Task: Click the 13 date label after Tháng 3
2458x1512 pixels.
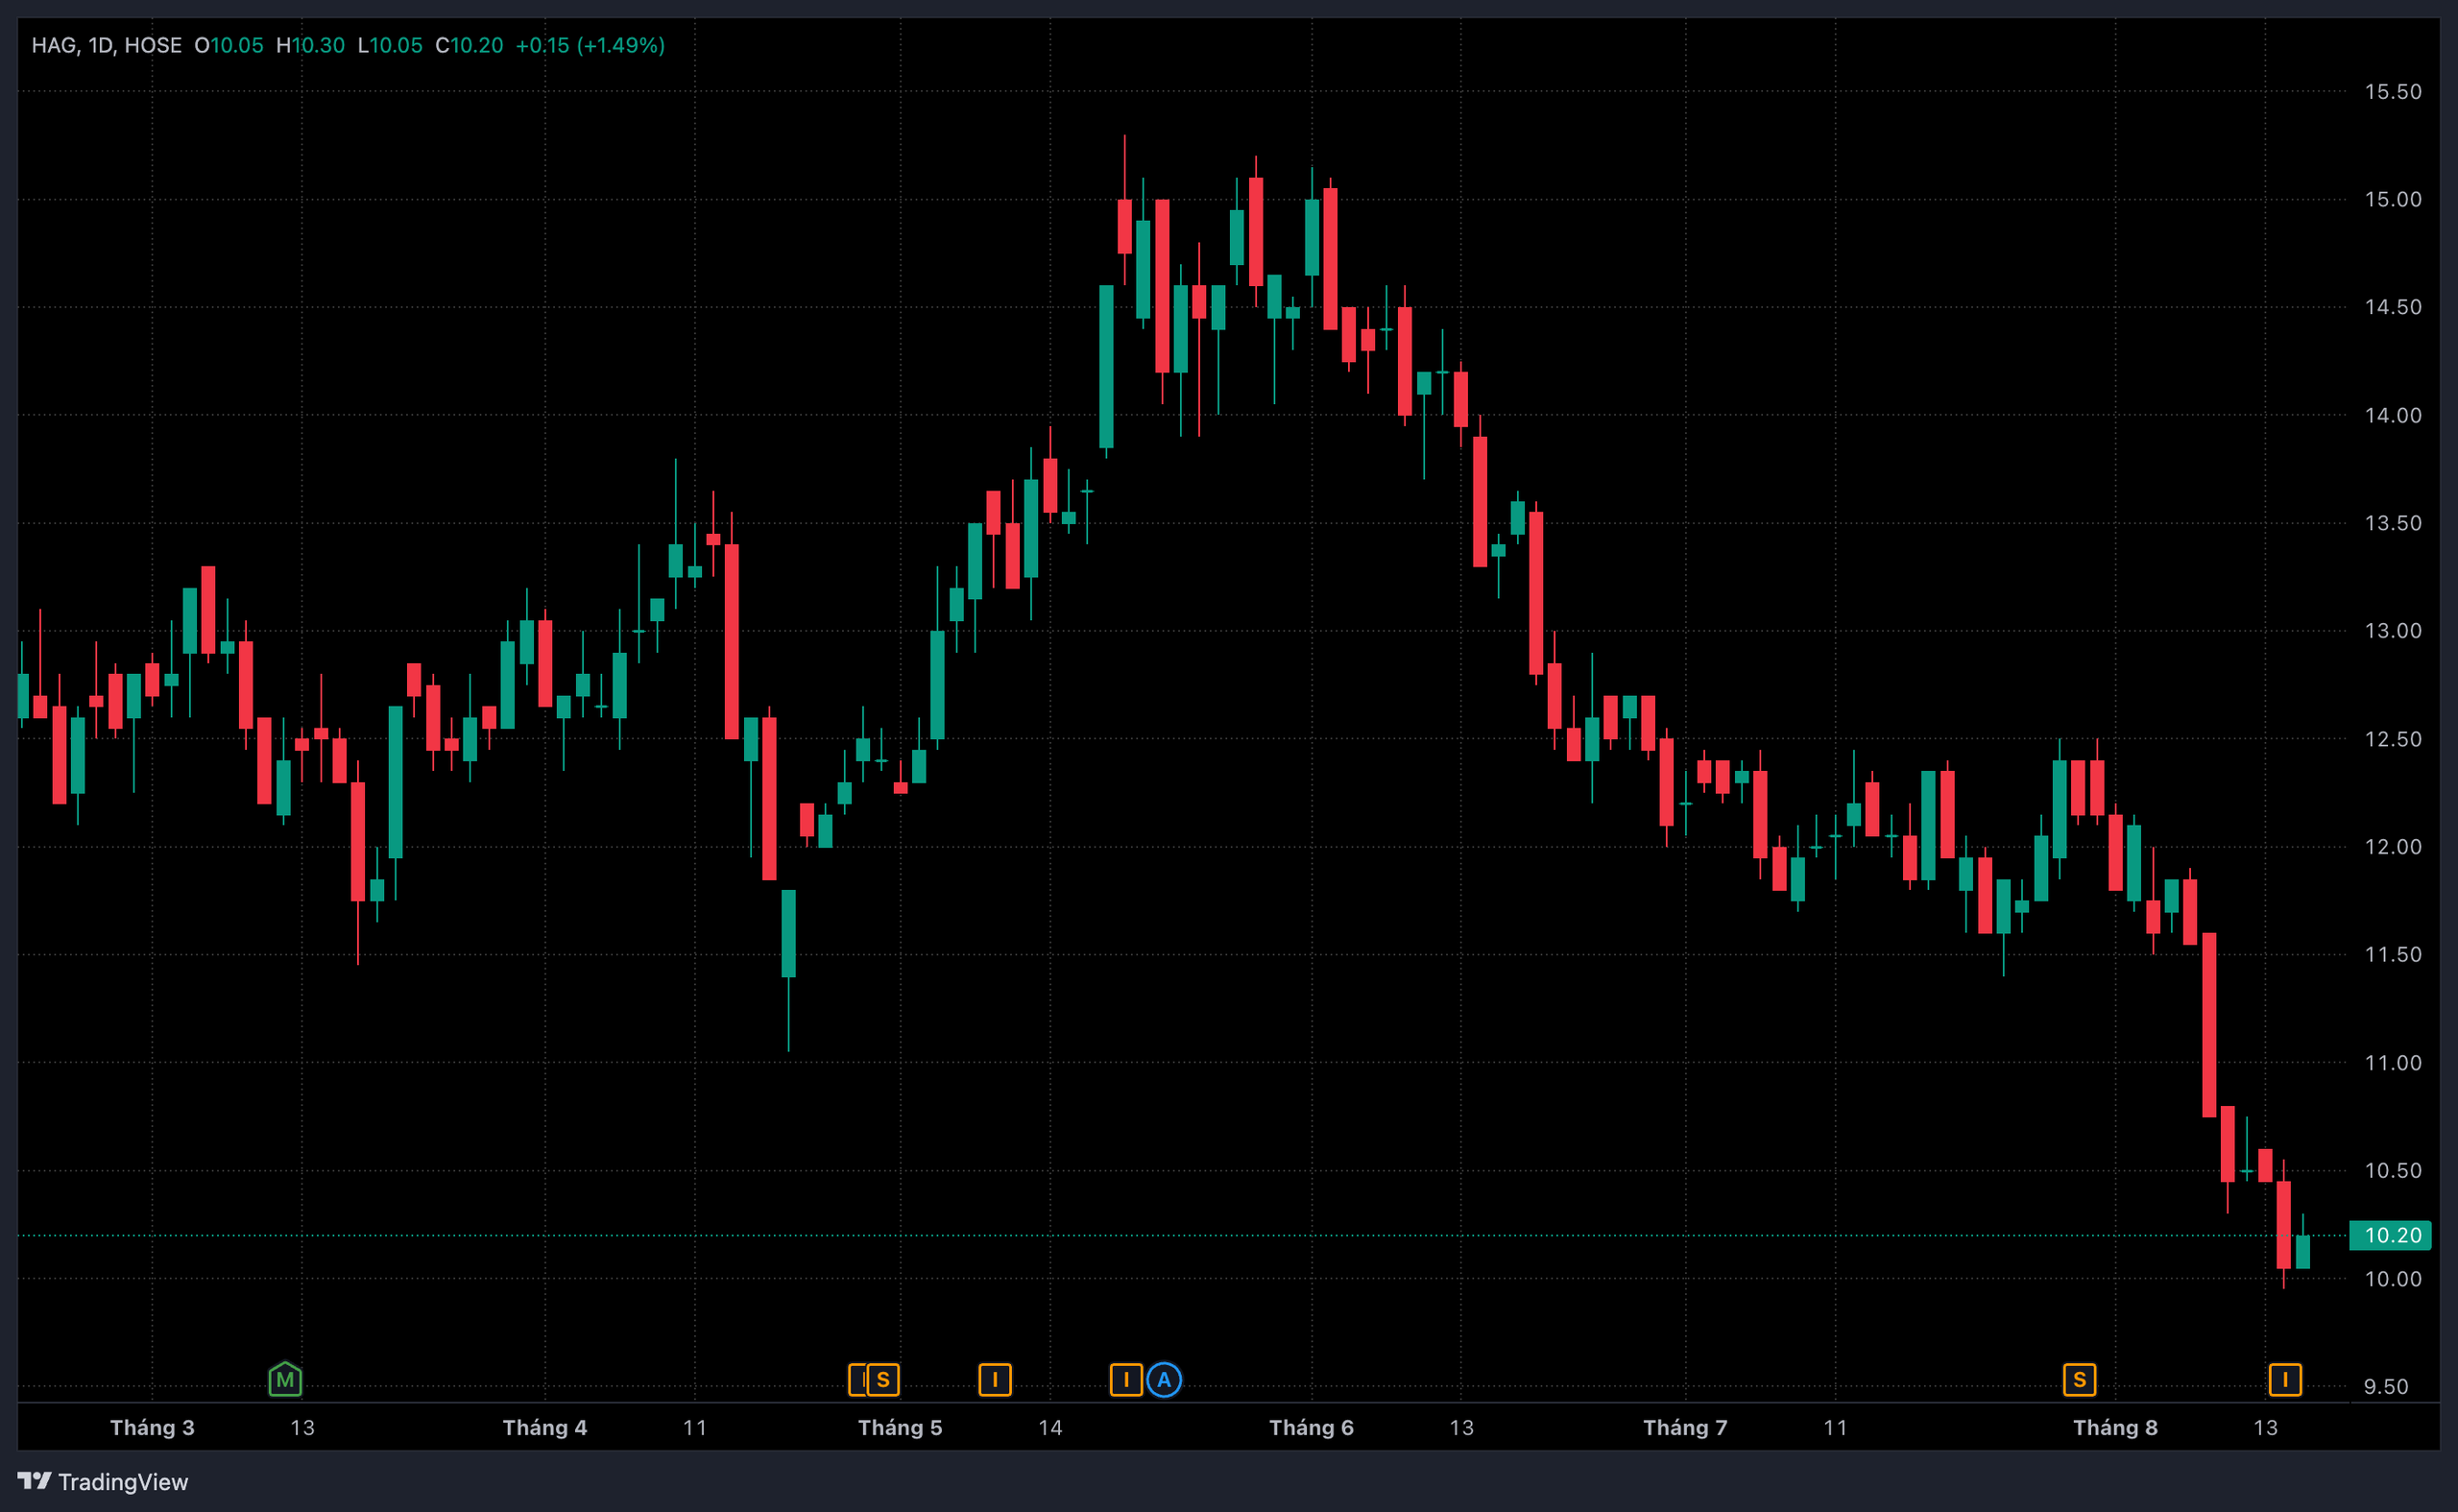Action: coord(302,1427)
